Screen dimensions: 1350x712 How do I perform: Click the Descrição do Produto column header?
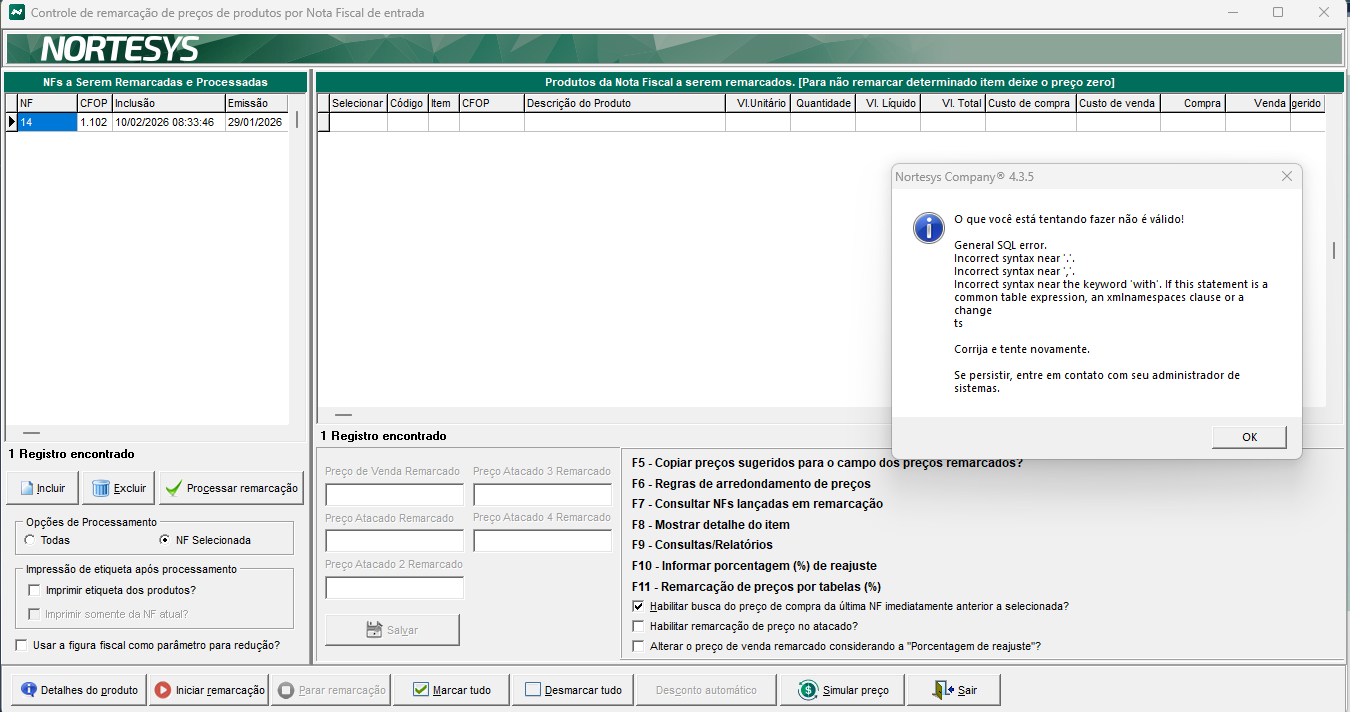(624, 103)
